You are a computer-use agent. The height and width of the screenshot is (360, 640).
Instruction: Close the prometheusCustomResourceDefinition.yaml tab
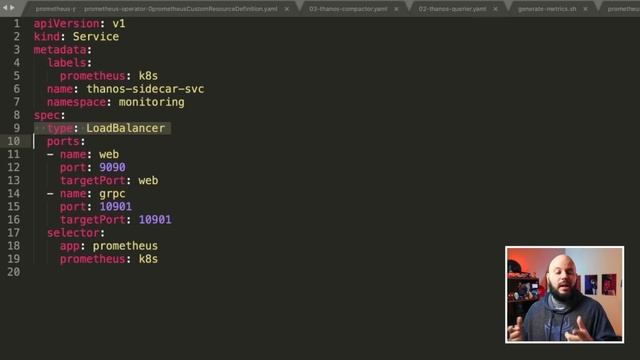287,9
